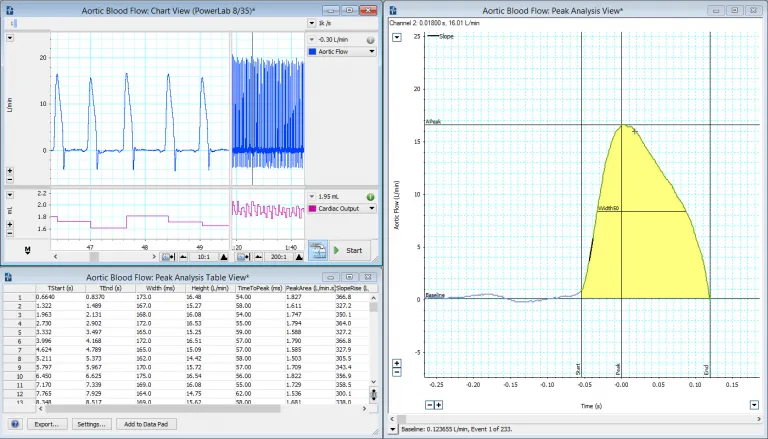Click the marker icon below chart axis

point(27,248)
